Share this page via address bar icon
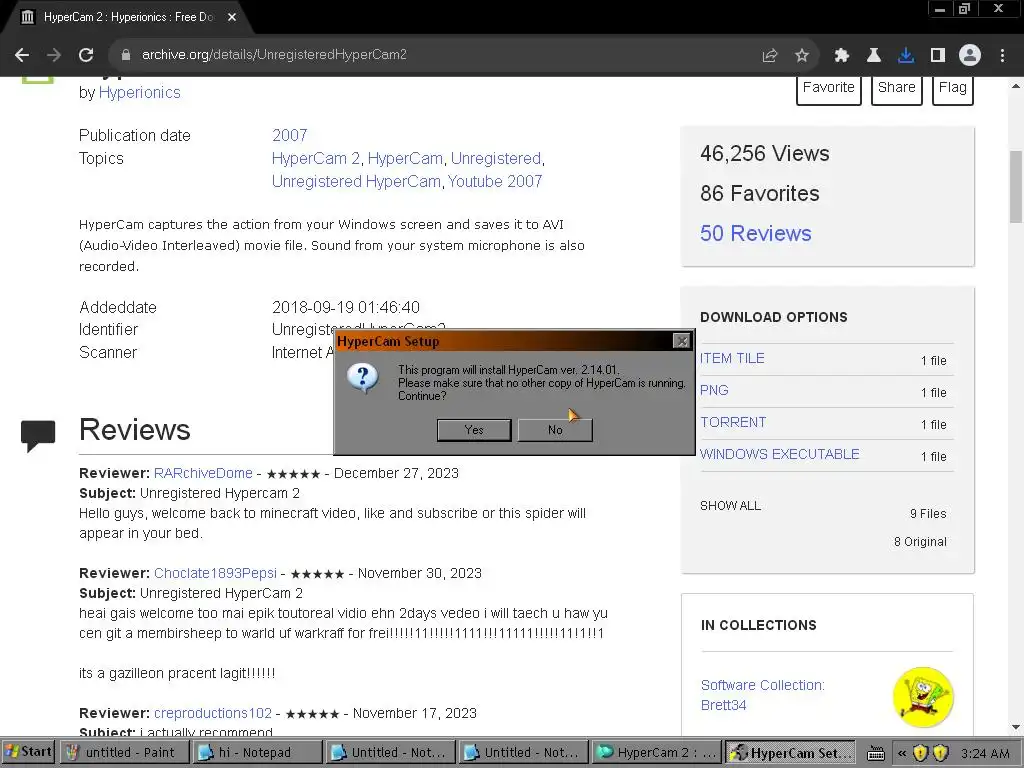Screen dimensions: 1024x768 (769, 56)
